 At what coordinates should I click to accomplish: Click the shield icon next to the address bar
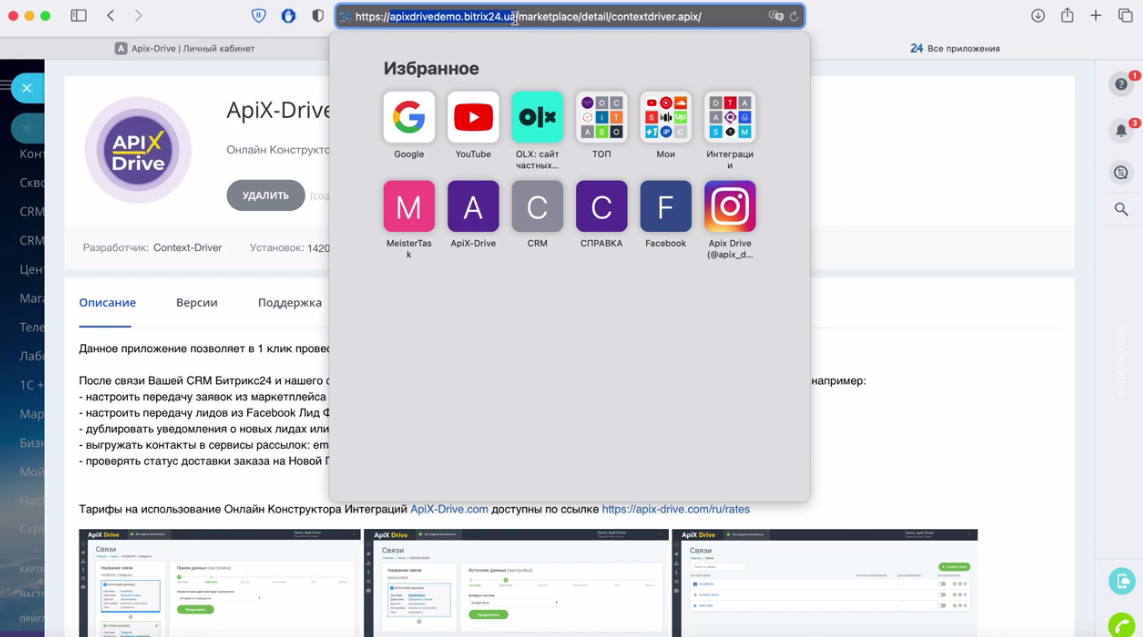coord(317,15)
